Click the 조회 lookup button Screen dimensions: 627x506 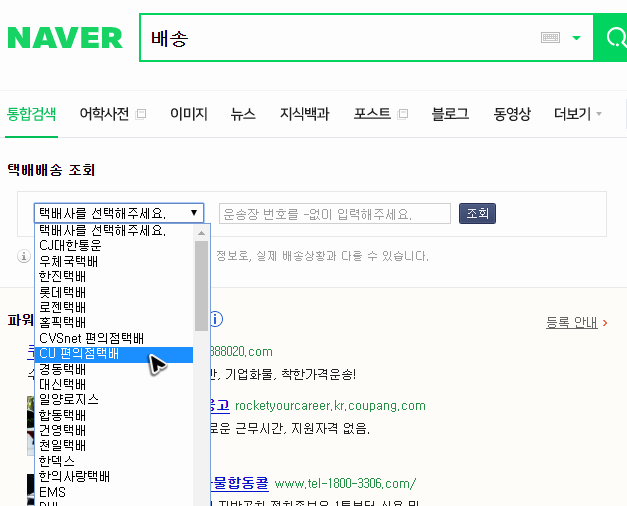477,213
